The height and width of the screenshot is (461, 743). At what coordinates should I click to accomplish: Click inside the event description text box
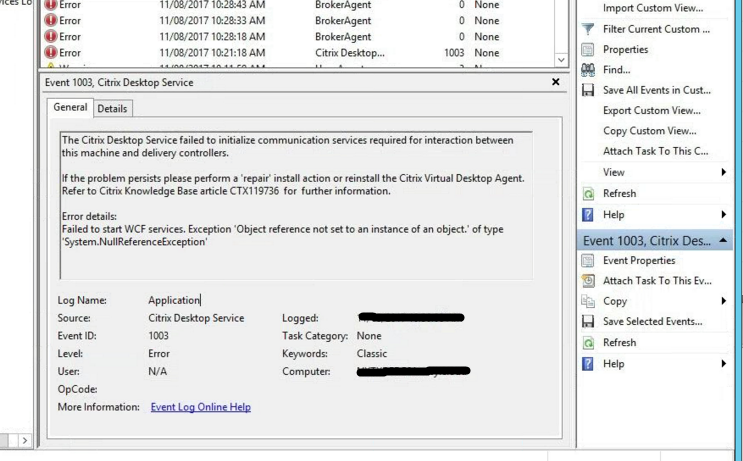297,206
